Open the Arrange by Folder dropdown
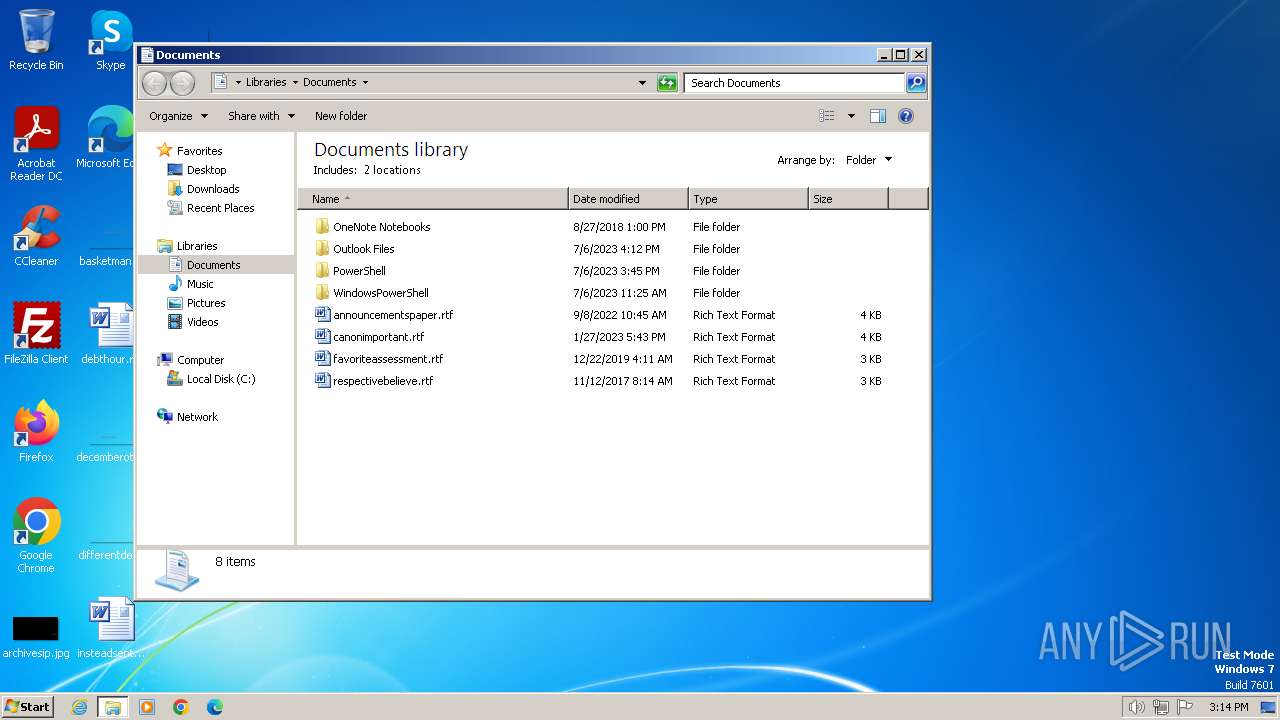Screen dimensions: 1280x720 point(869,160)
